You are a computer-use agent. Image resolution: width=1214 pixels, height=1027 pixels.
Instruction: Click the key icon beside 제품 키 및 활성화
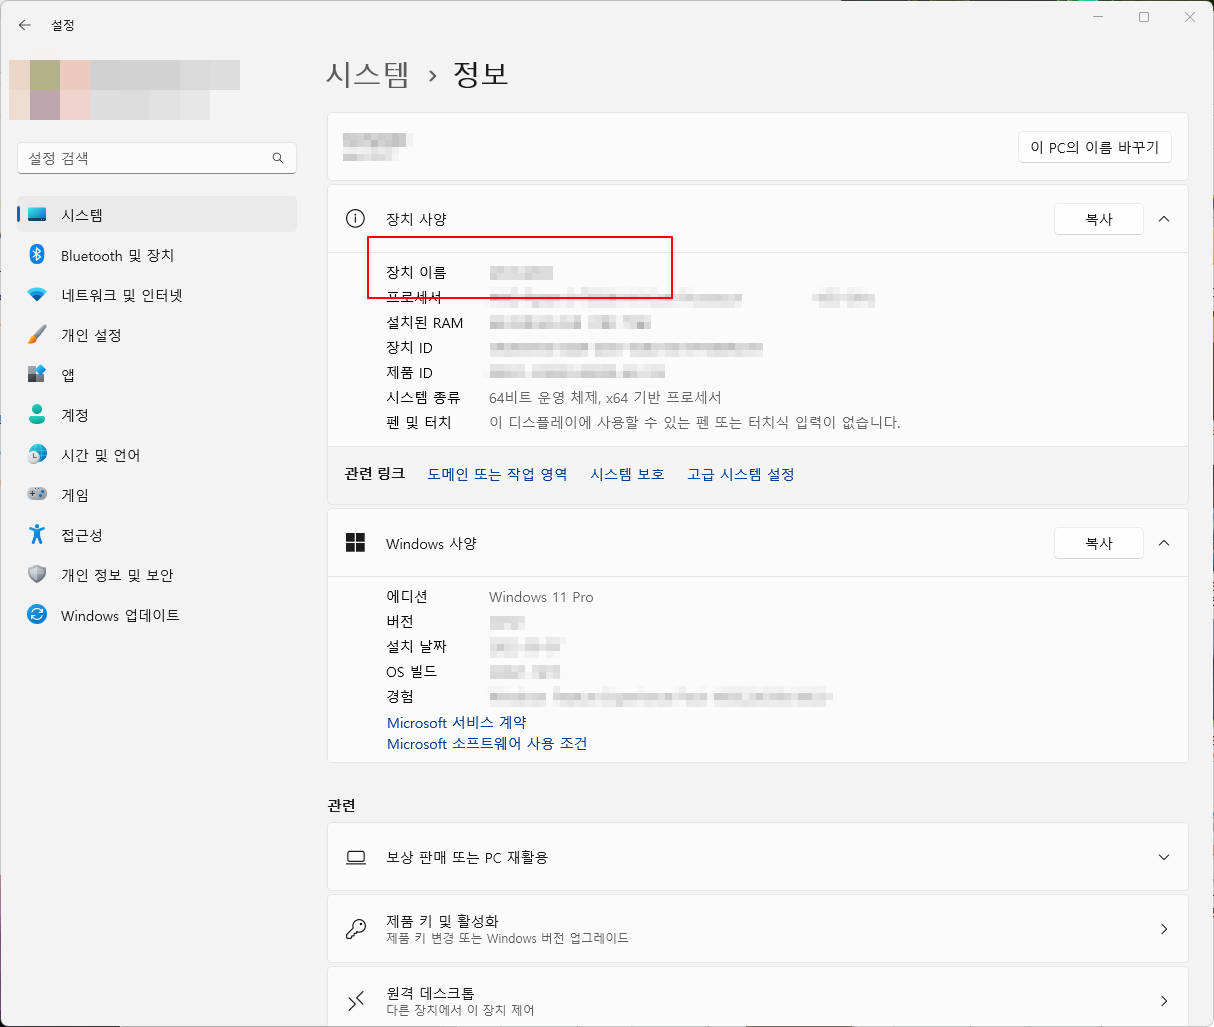pos(356,929)
